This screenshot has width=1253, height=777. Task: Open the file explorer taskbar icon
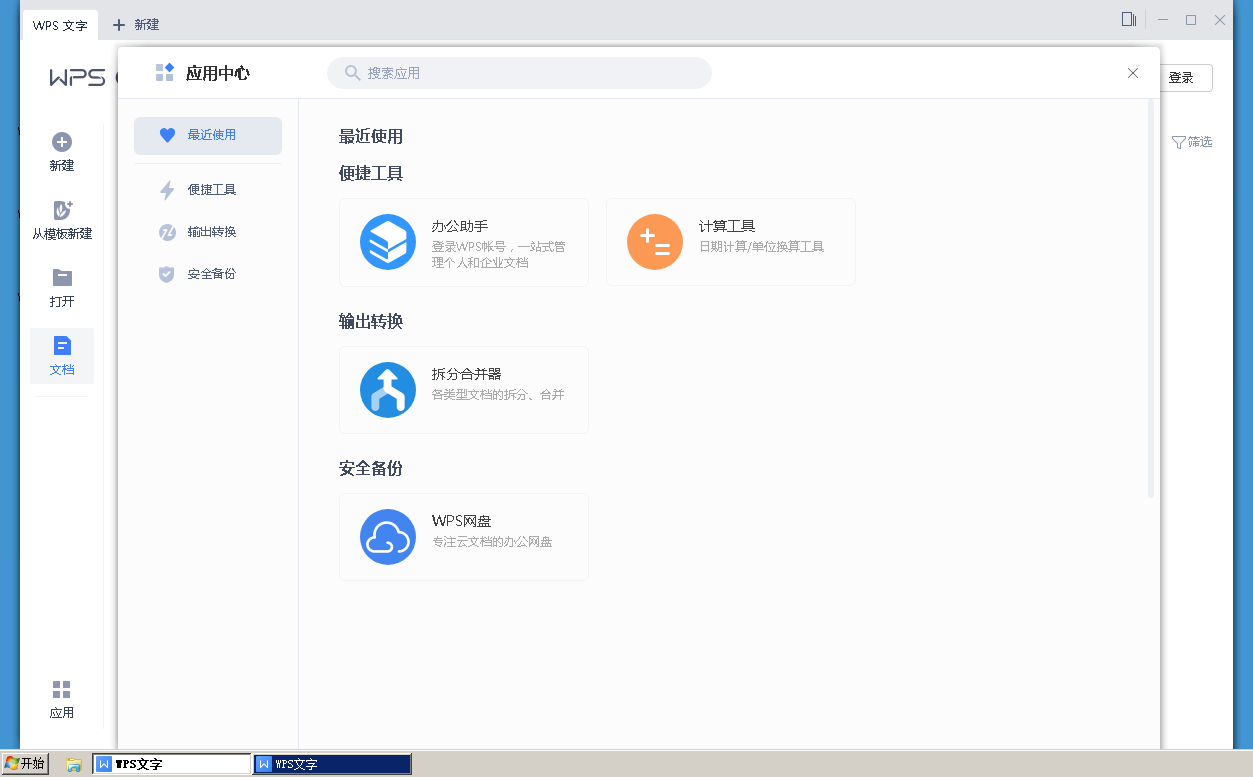[73, 764]
